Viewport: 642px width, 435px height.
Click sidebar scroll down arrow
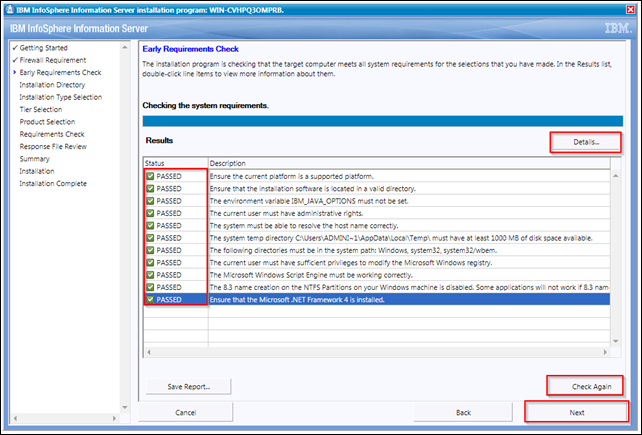124,407
